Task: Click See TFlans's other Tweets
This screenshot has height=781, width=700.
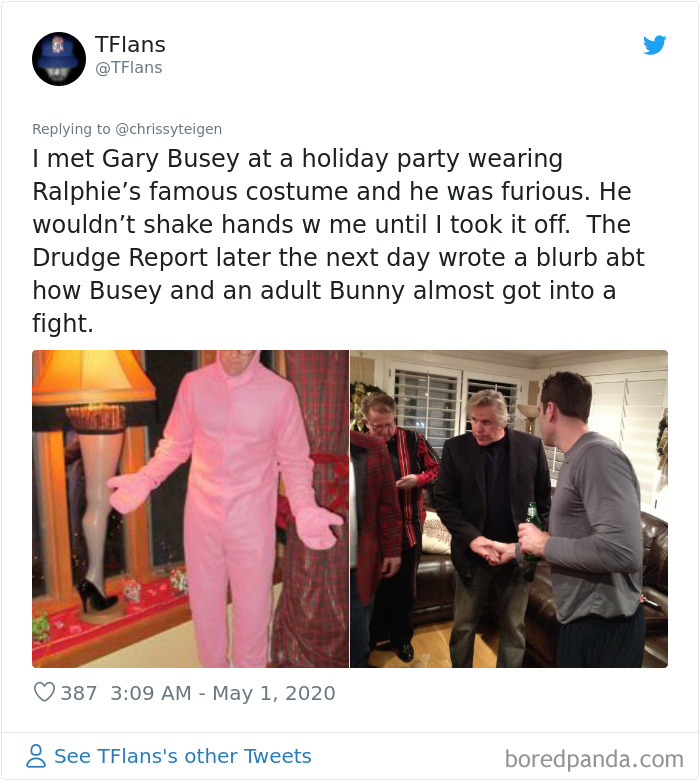Action: [182, 756]
